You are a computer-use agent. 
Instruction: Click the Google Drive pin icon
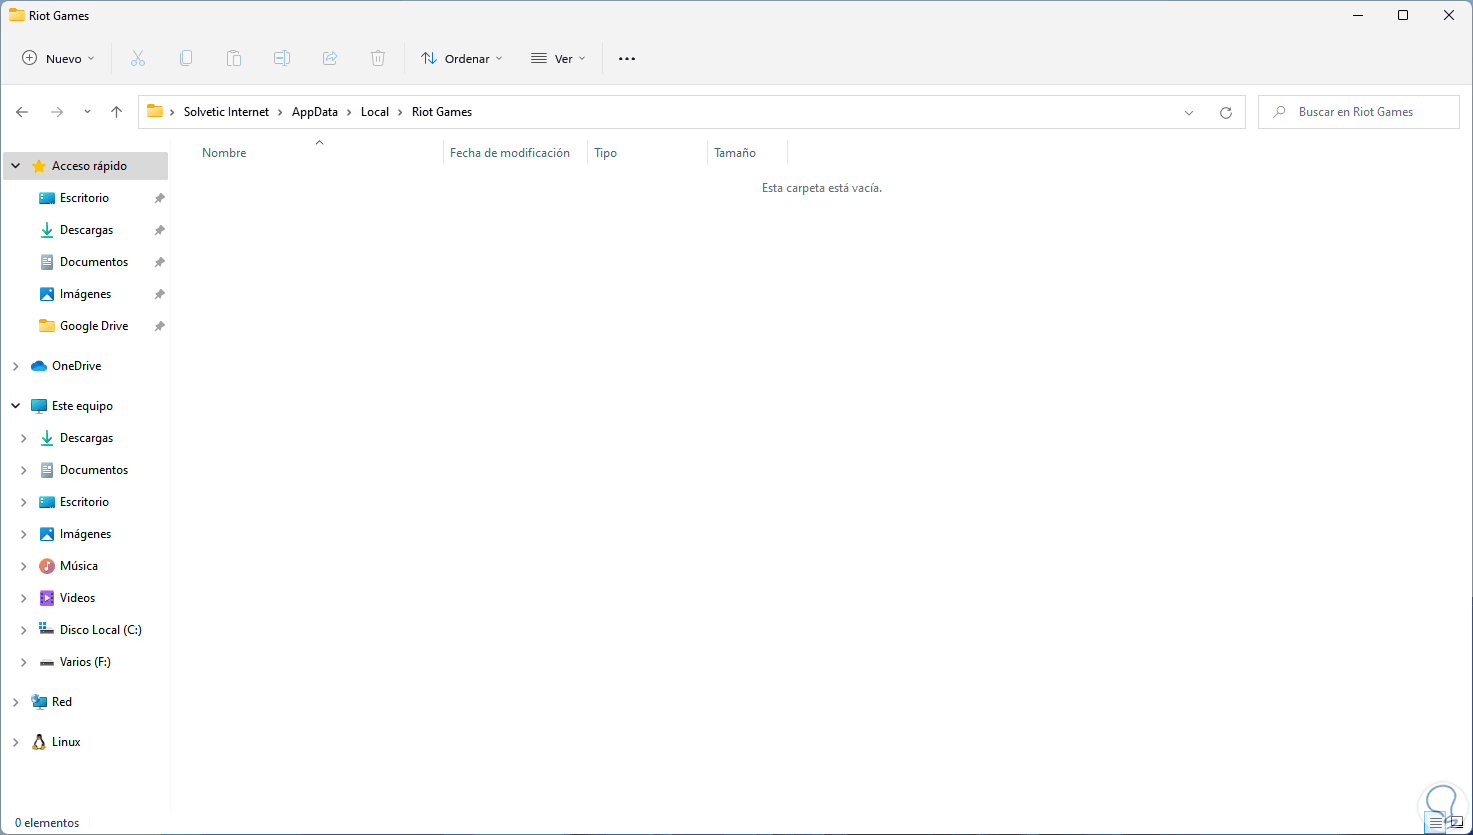click(x=159, y=326)
